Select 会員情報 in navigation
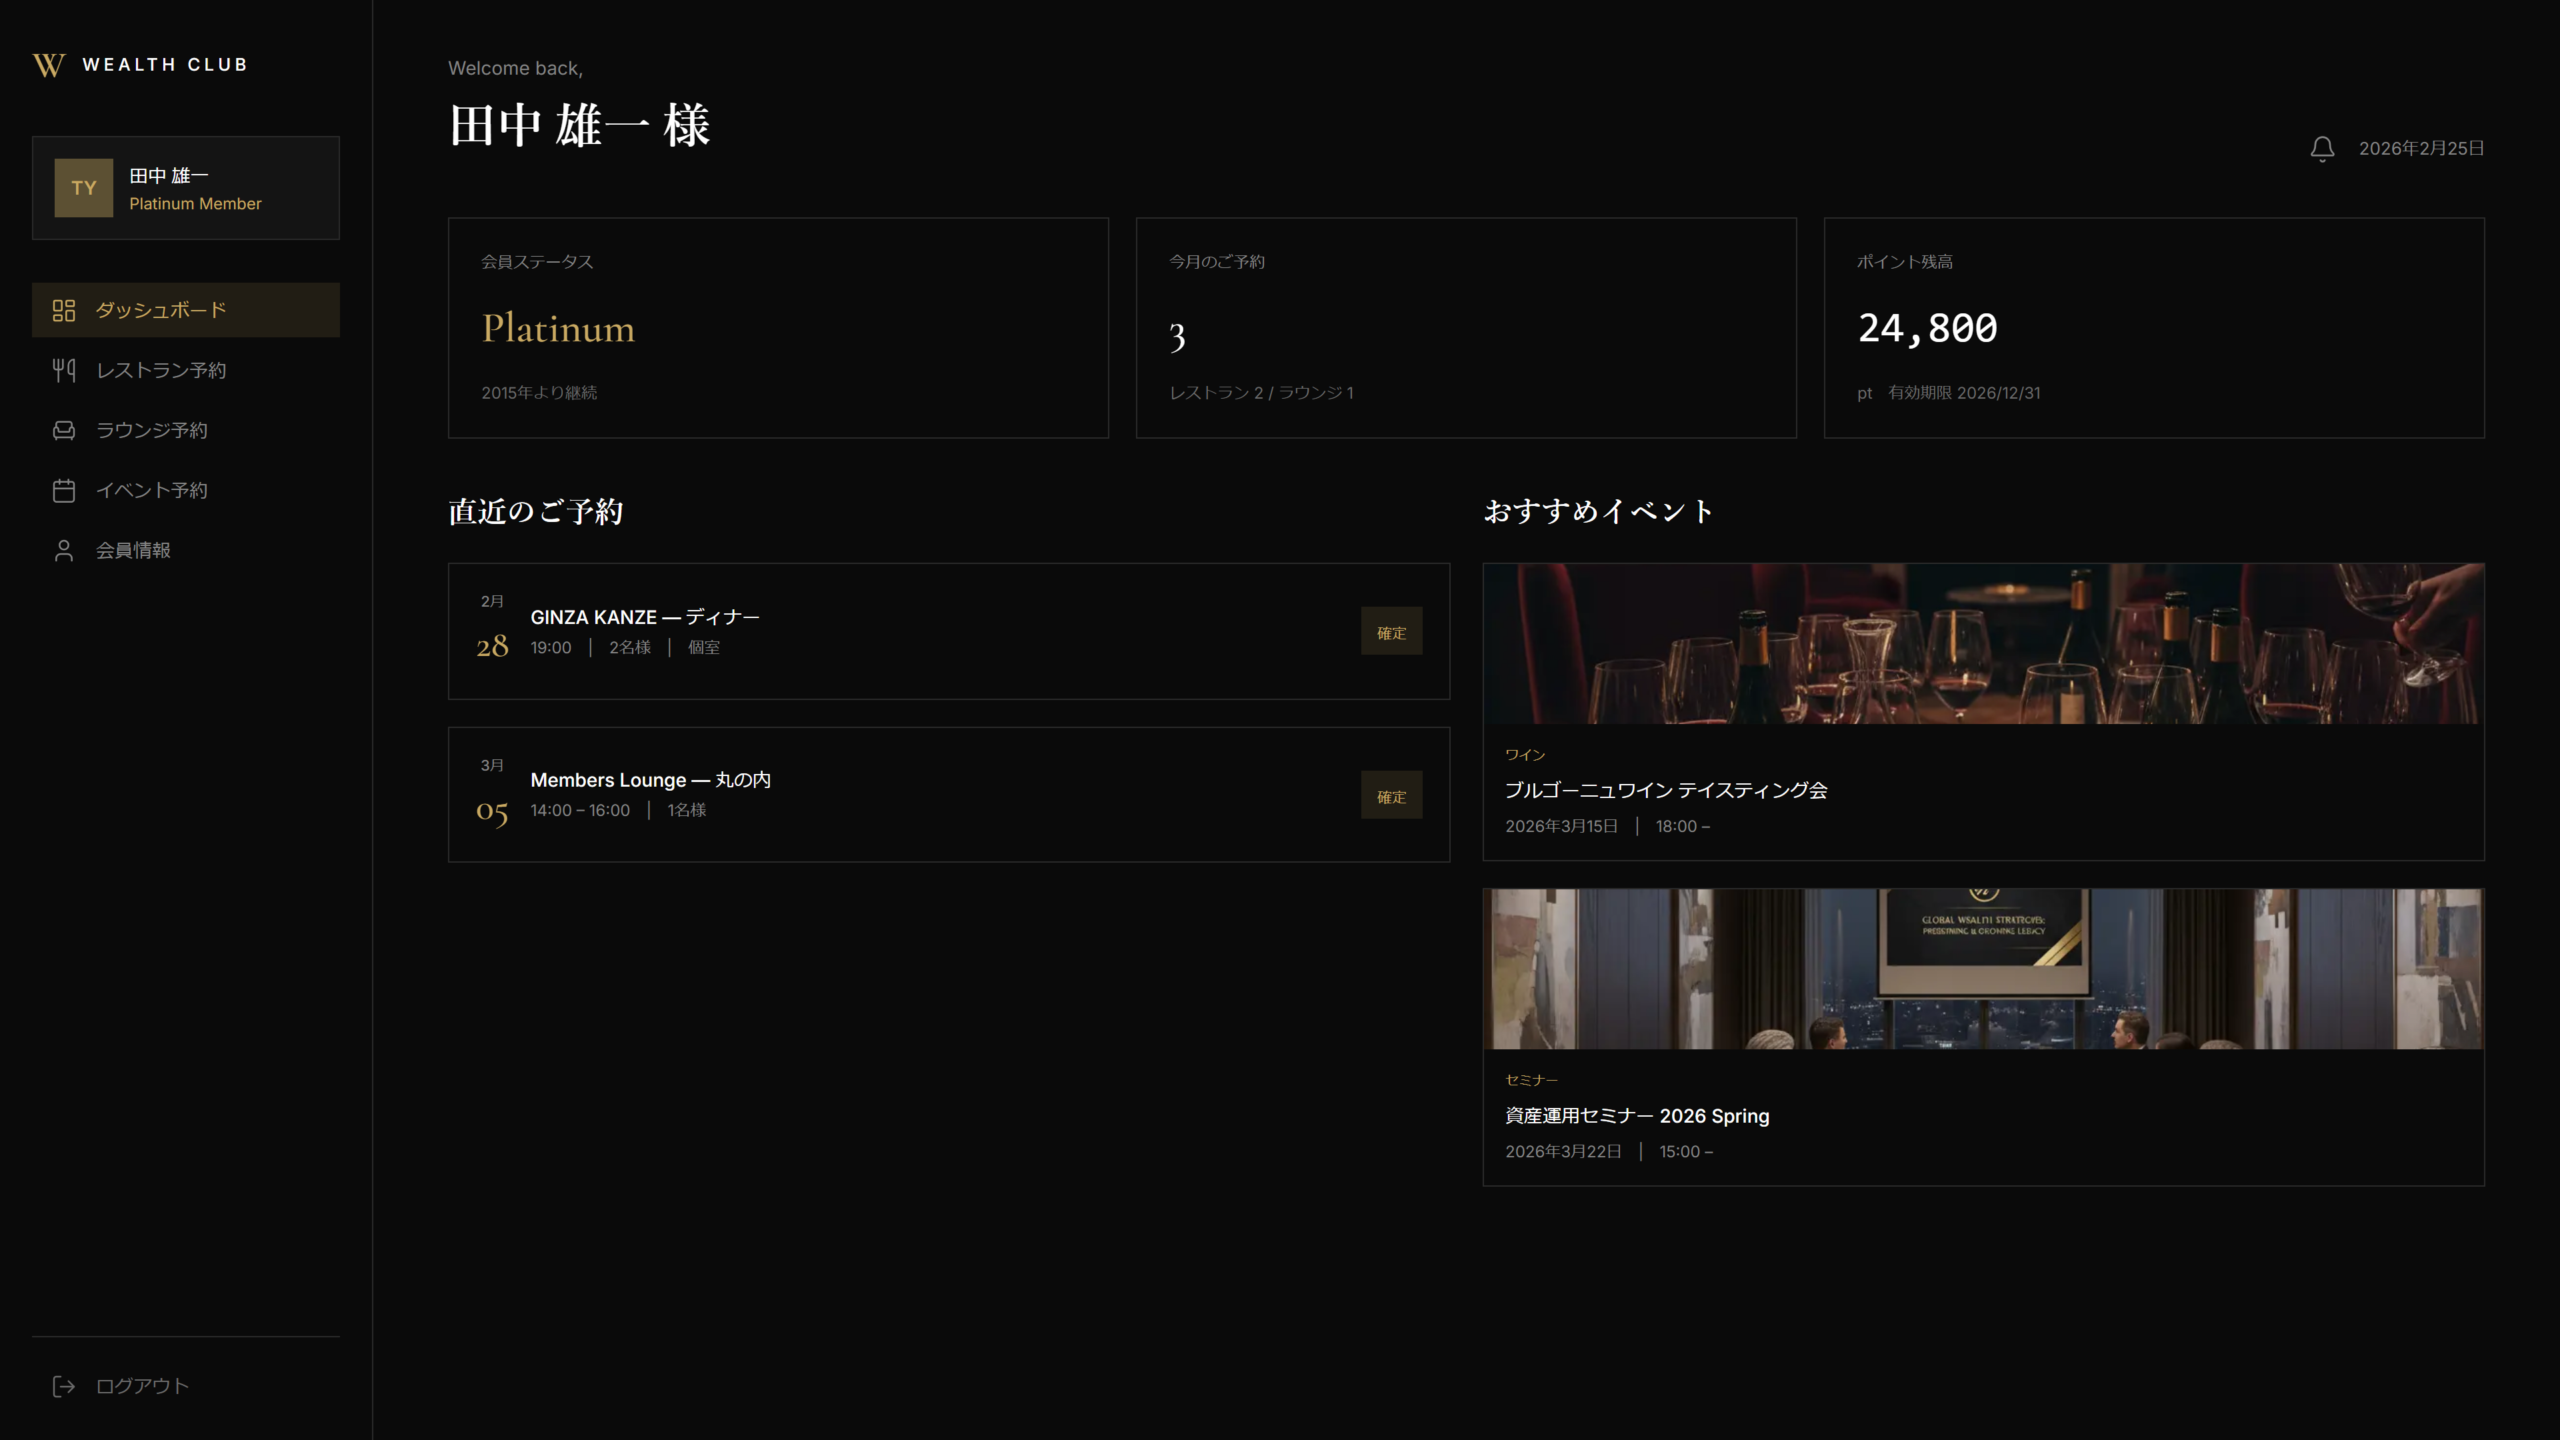Viewport: 2560px width, 1440px height. (133, 550)
